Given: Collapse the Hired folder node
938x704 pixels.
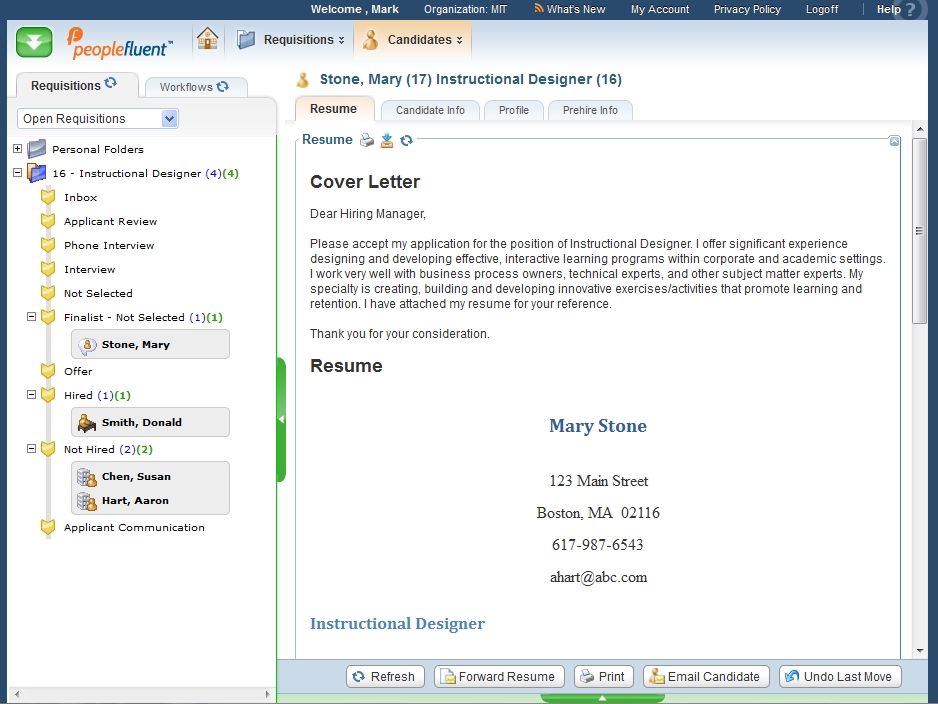Looking at the screenshot, I should click(x=32, y=395).
